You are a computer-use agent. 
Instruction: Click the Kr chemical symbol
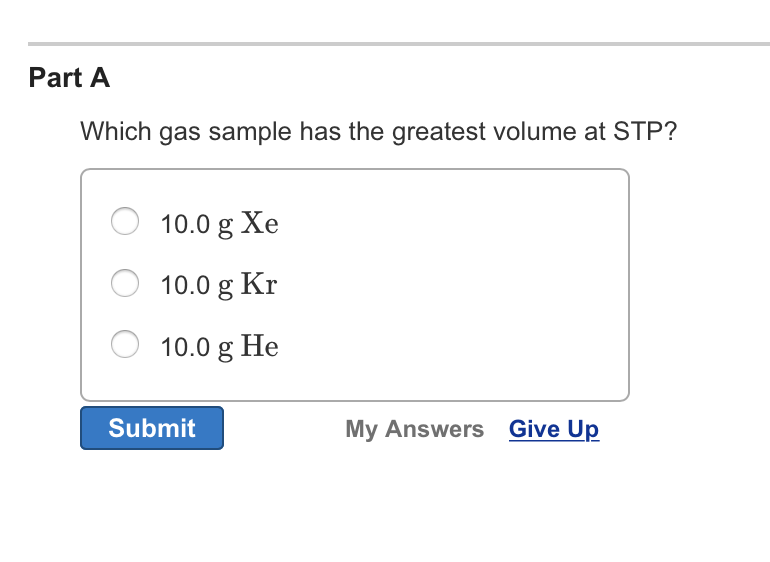pos(259,285)
